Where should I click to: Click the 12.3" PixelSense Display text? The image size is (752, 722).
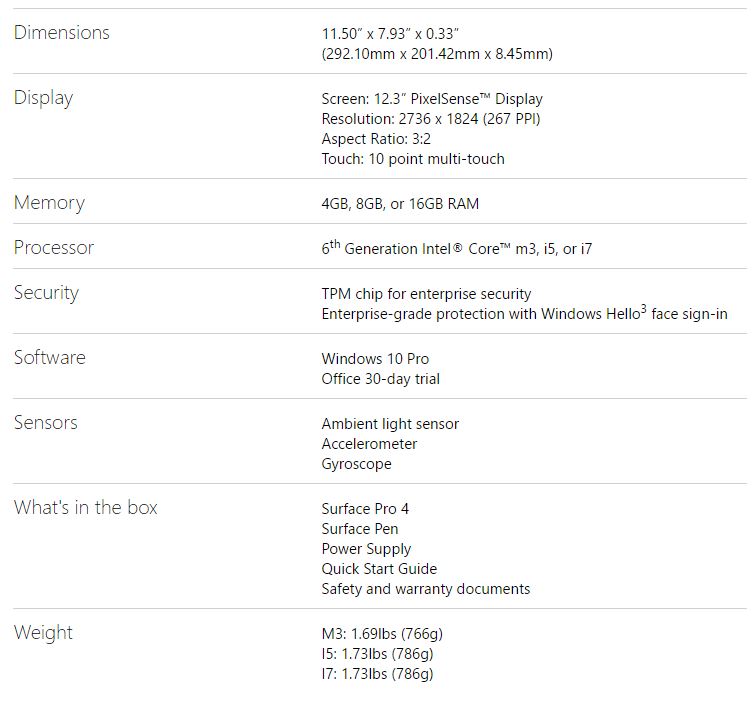coord(432,99)
